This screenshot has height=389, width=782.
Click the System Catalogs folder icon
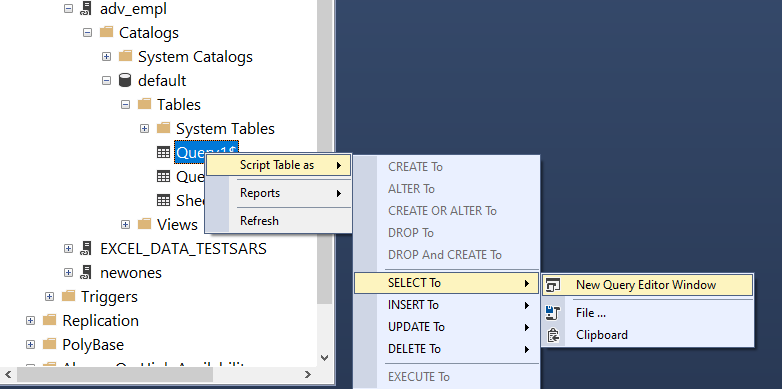[x=125, y=56]
